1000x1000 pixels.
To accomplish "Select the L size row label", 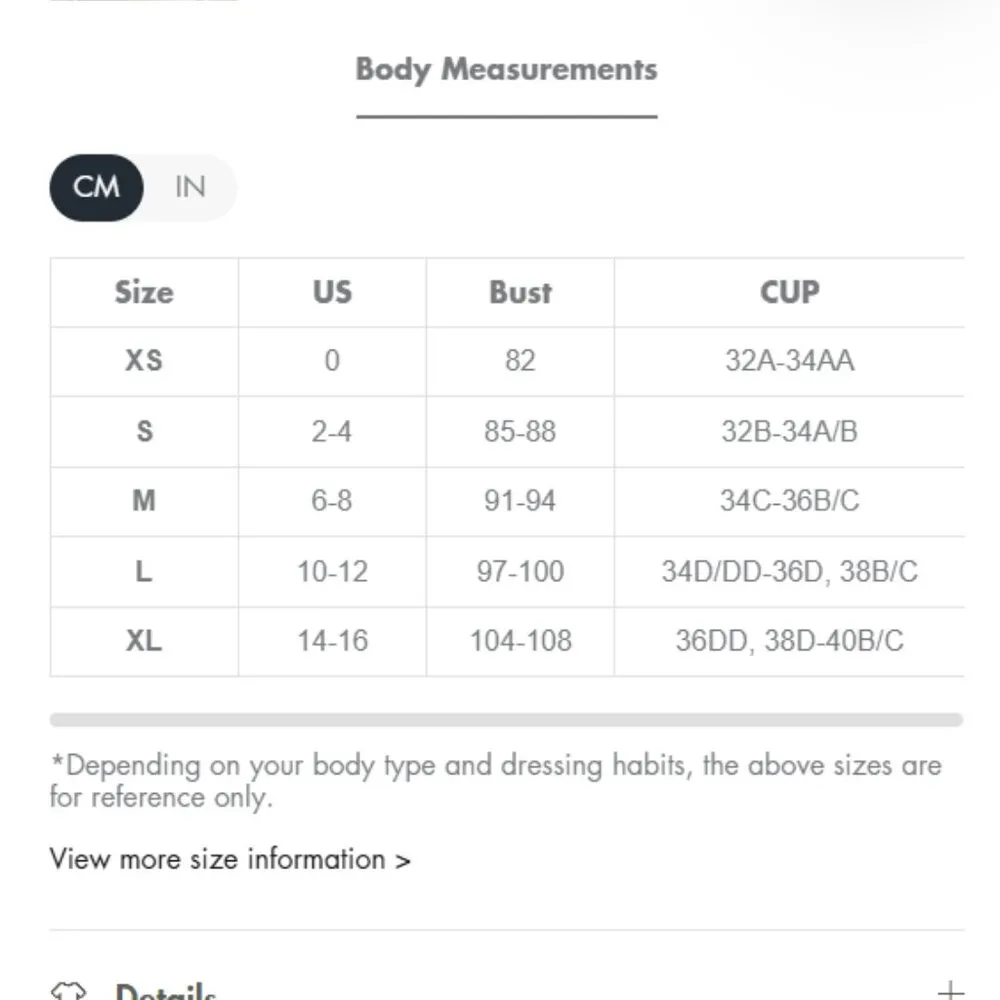I will pos(144,571).
